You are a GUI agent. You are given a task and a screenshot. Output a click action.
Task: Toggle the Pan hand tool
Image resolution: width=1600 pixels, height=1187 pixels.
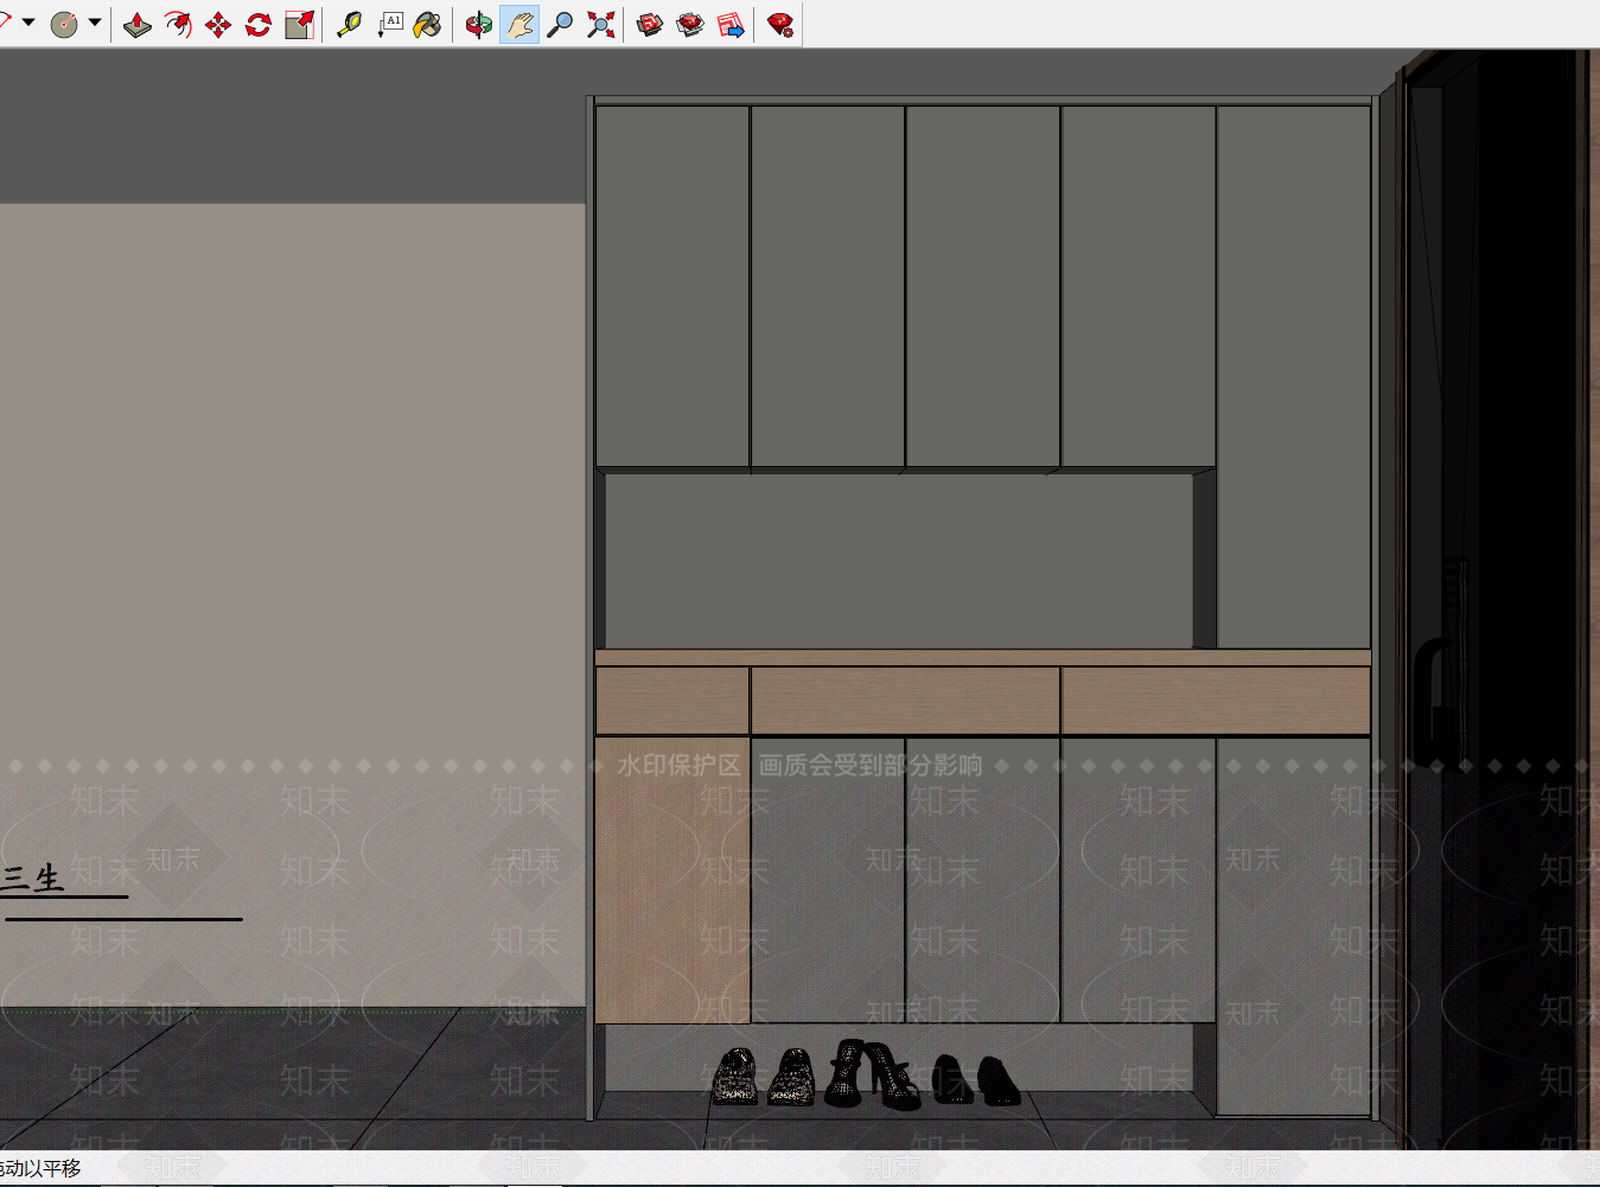tap(519, 25)
